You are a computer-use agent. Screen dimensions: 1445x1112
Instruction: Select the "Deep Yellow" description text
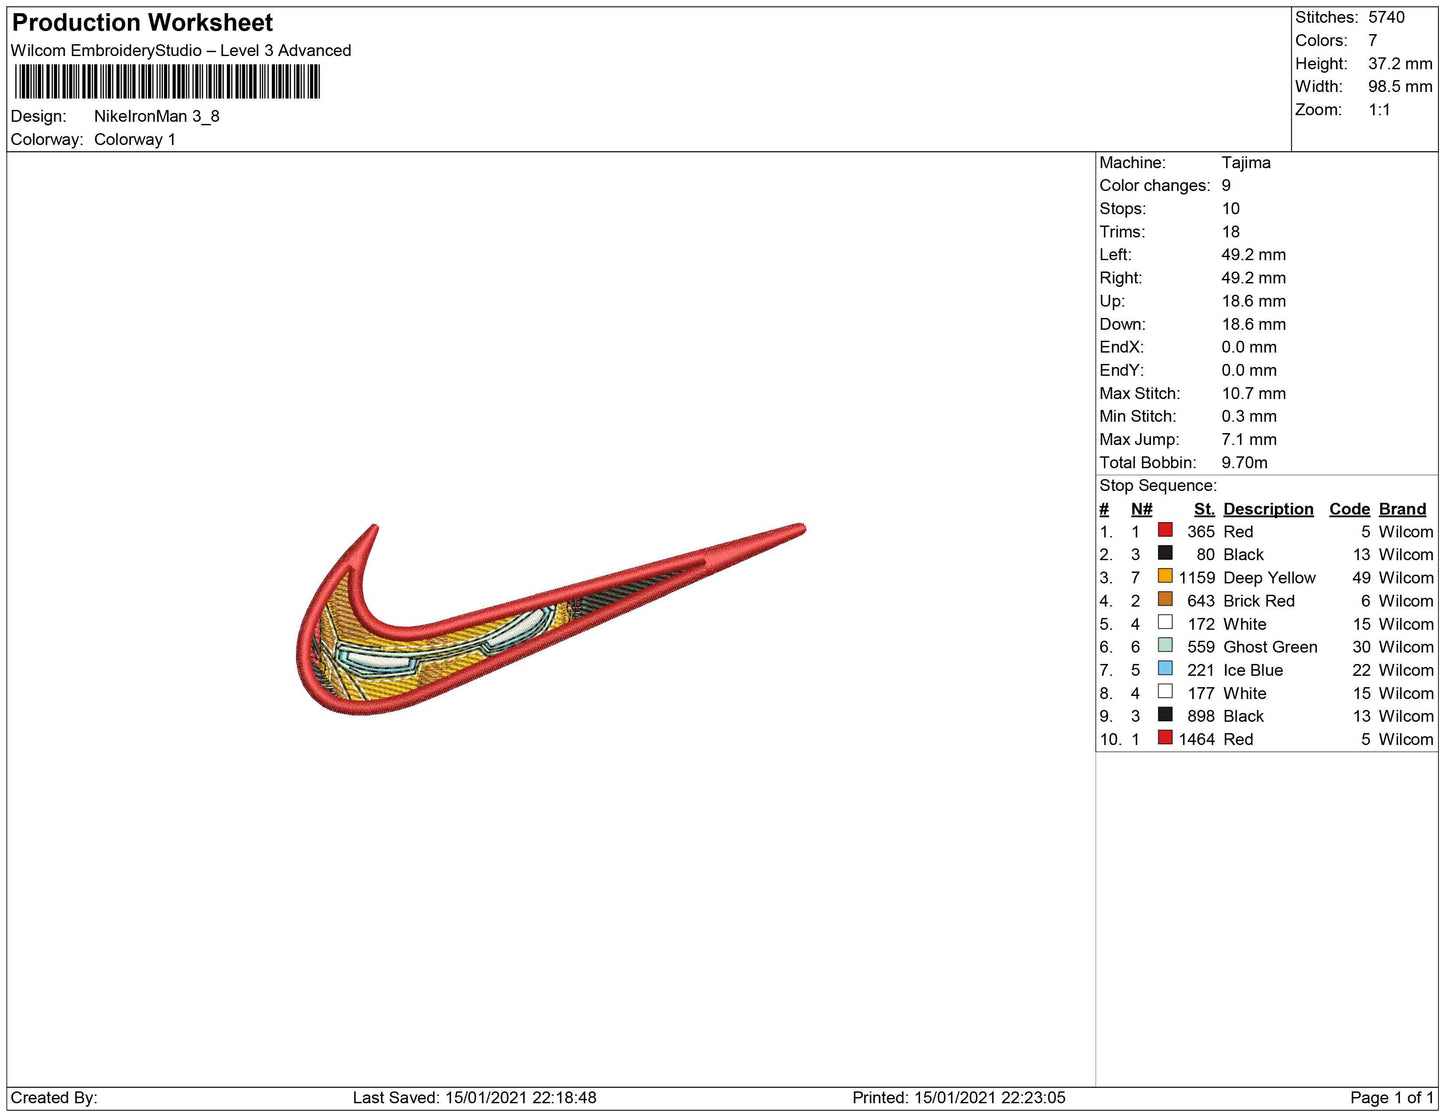(1269, 578)
